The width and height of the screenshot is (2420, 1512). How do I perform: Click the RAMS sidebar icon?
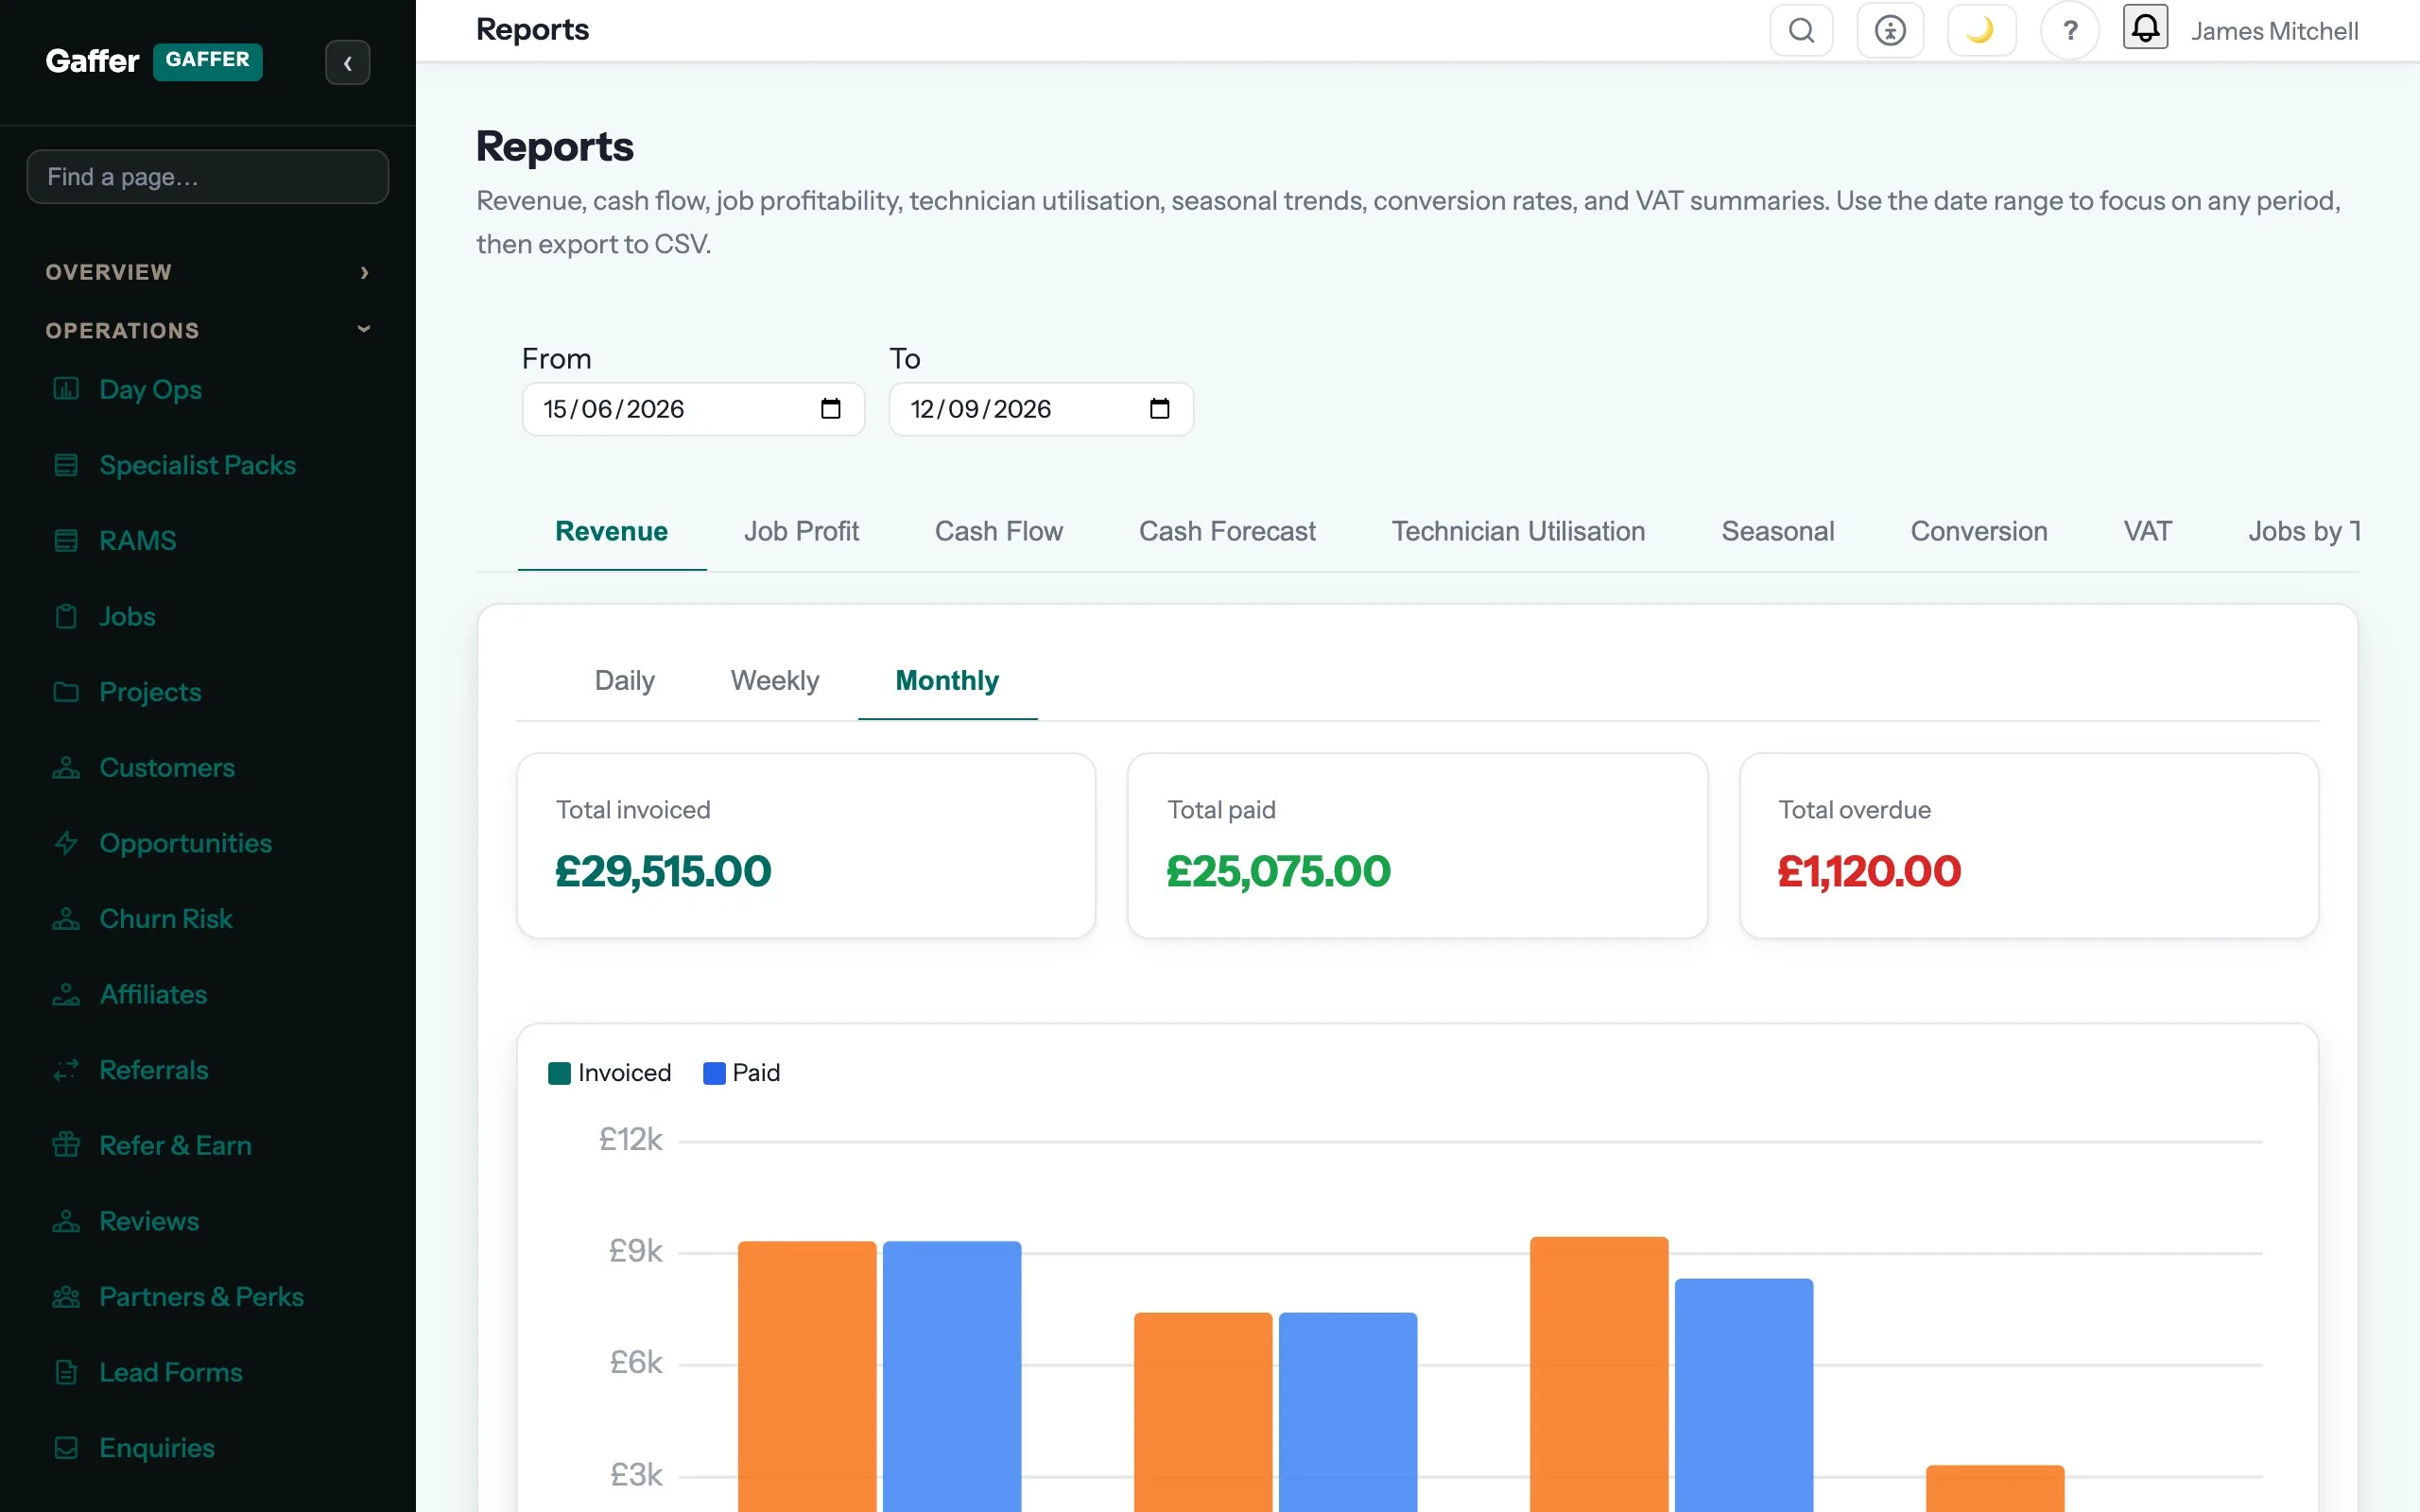[x=66, y=541]
